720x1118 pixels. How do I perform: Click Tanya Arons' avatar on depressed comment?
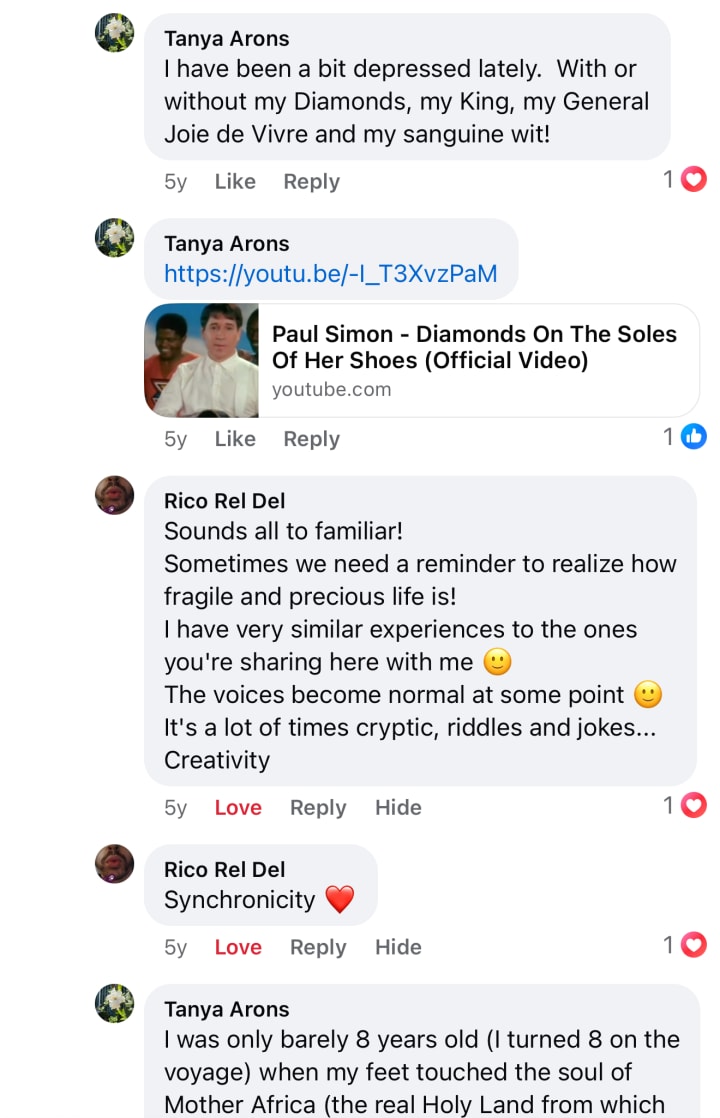(x=115, y=34)
